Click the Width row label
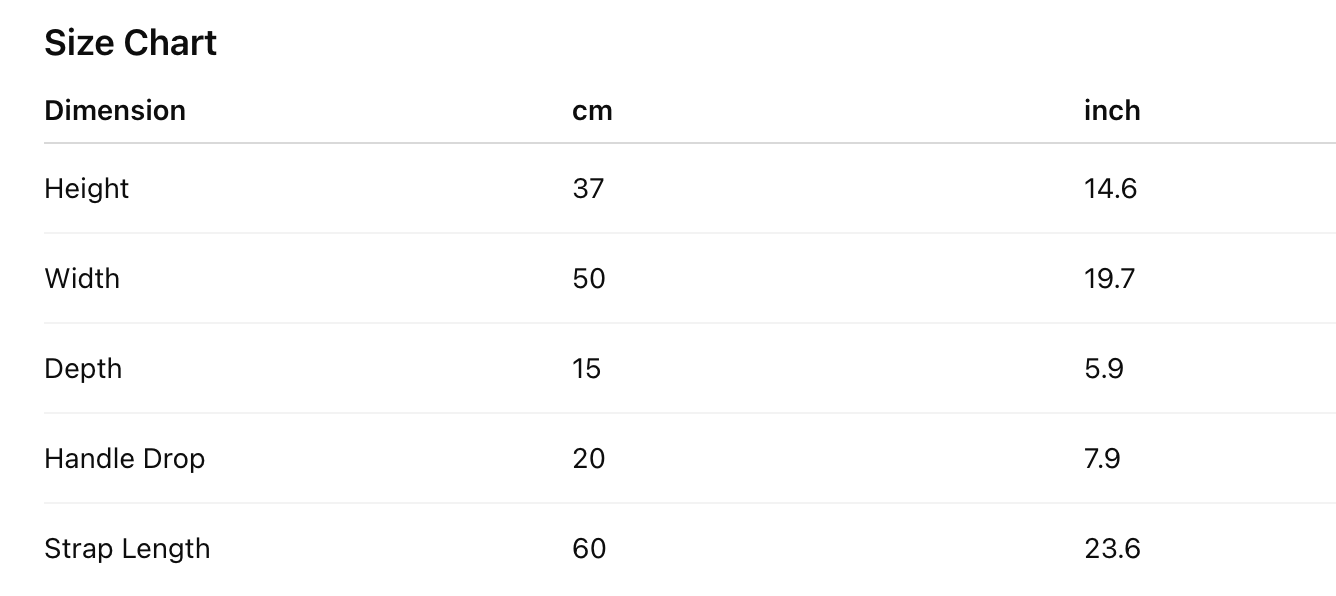The image size is (1336, 596). pyautogui.click(x=82, y=278)
